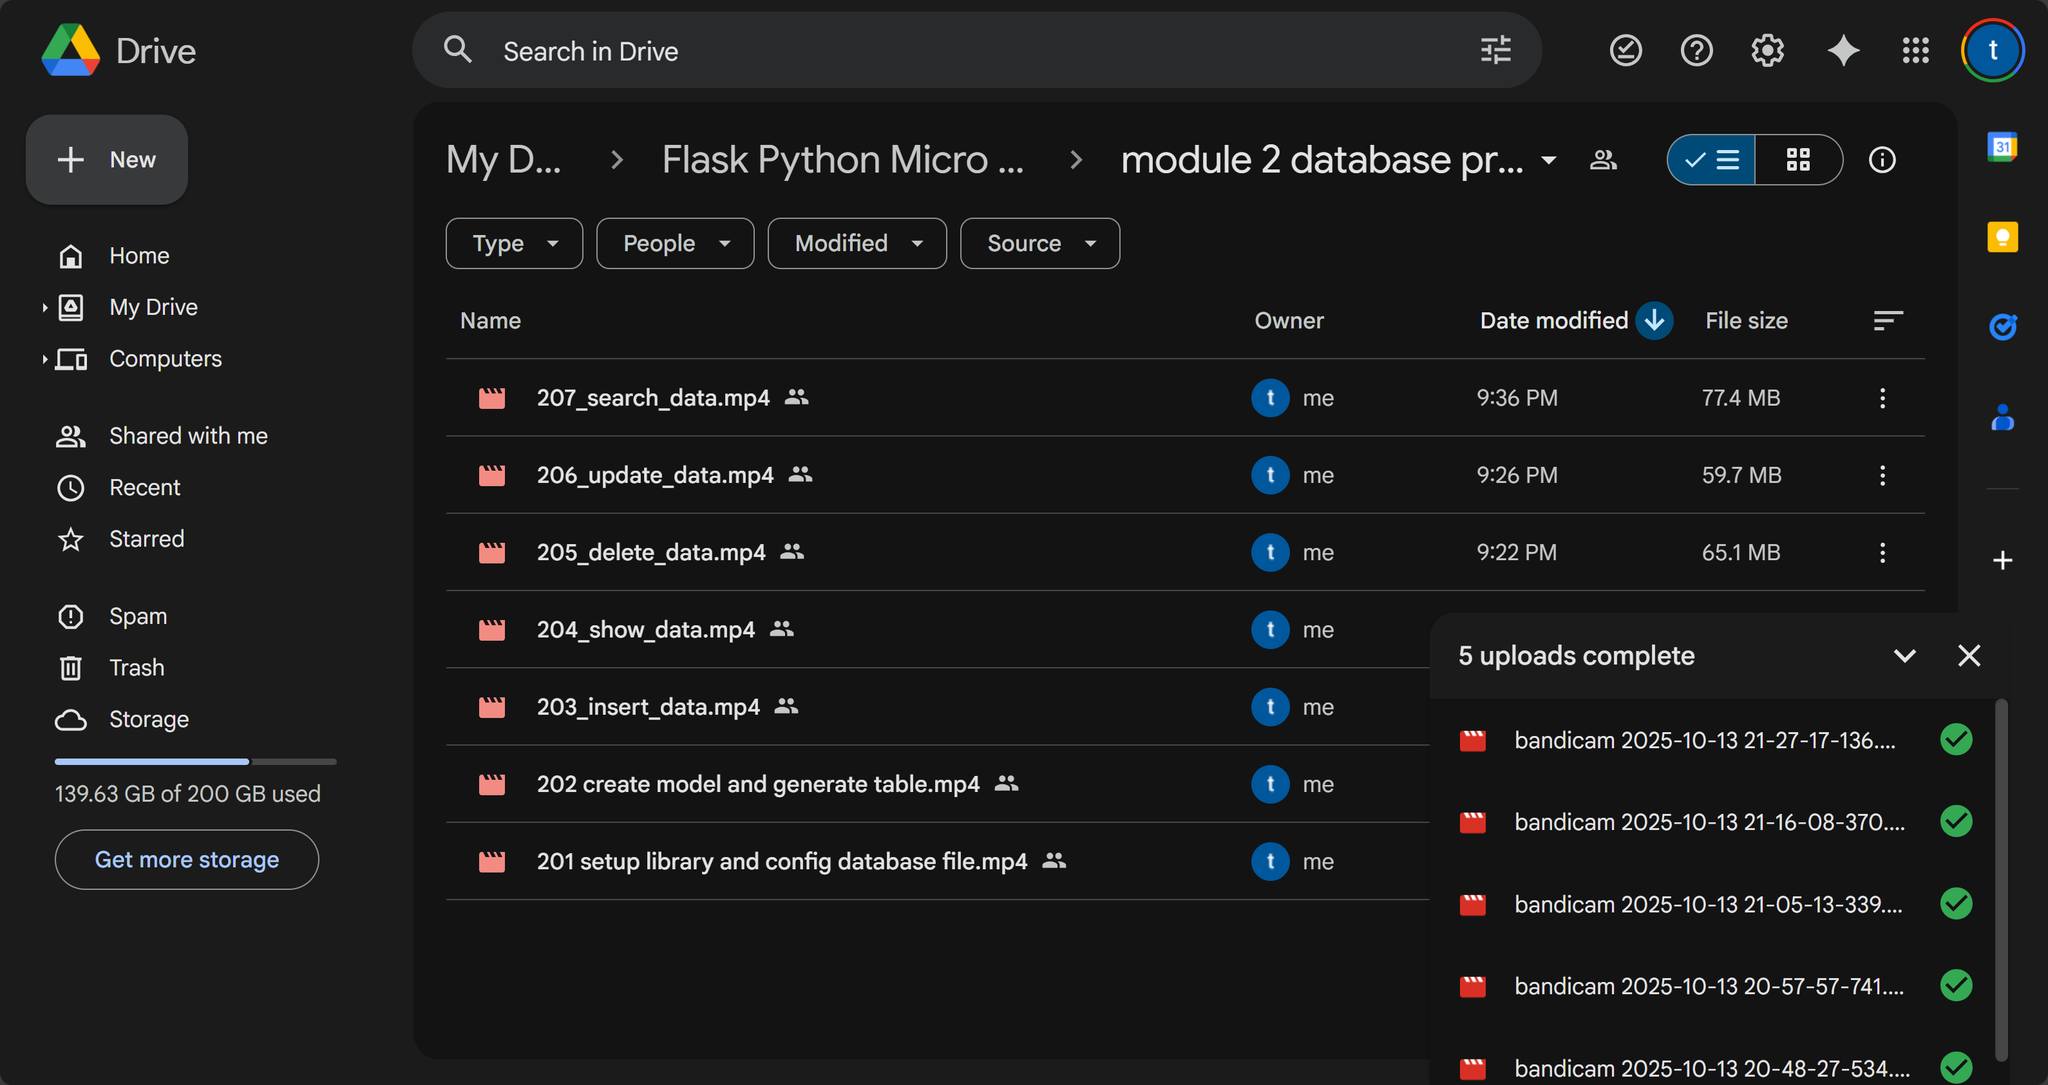
Task: Expand Computers tree arrow
Action: click(x=45, y=359)
